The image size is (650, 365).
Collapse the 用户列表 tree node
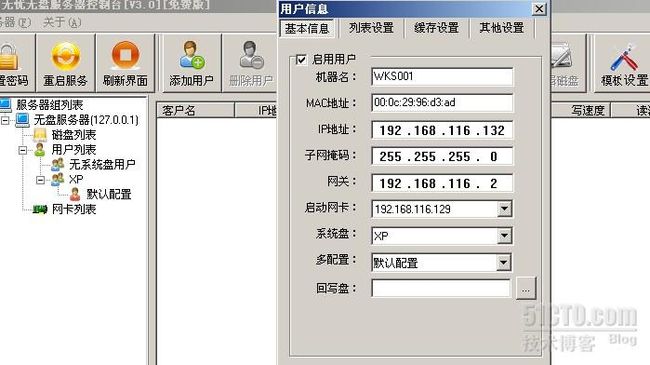[x=23, y=150]
